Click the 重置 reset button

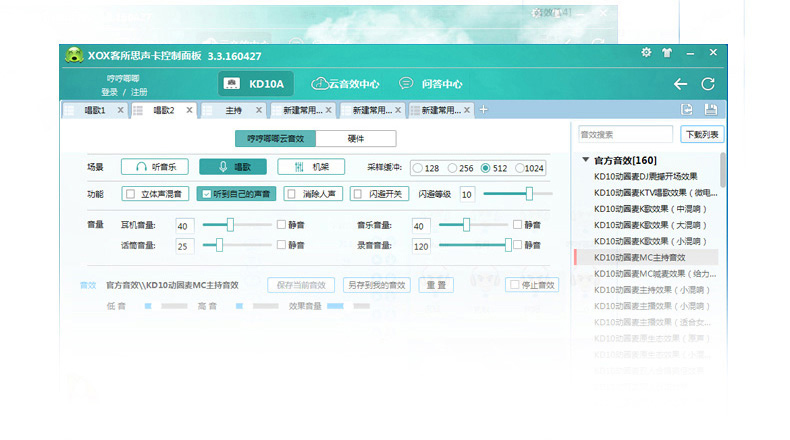436,285
